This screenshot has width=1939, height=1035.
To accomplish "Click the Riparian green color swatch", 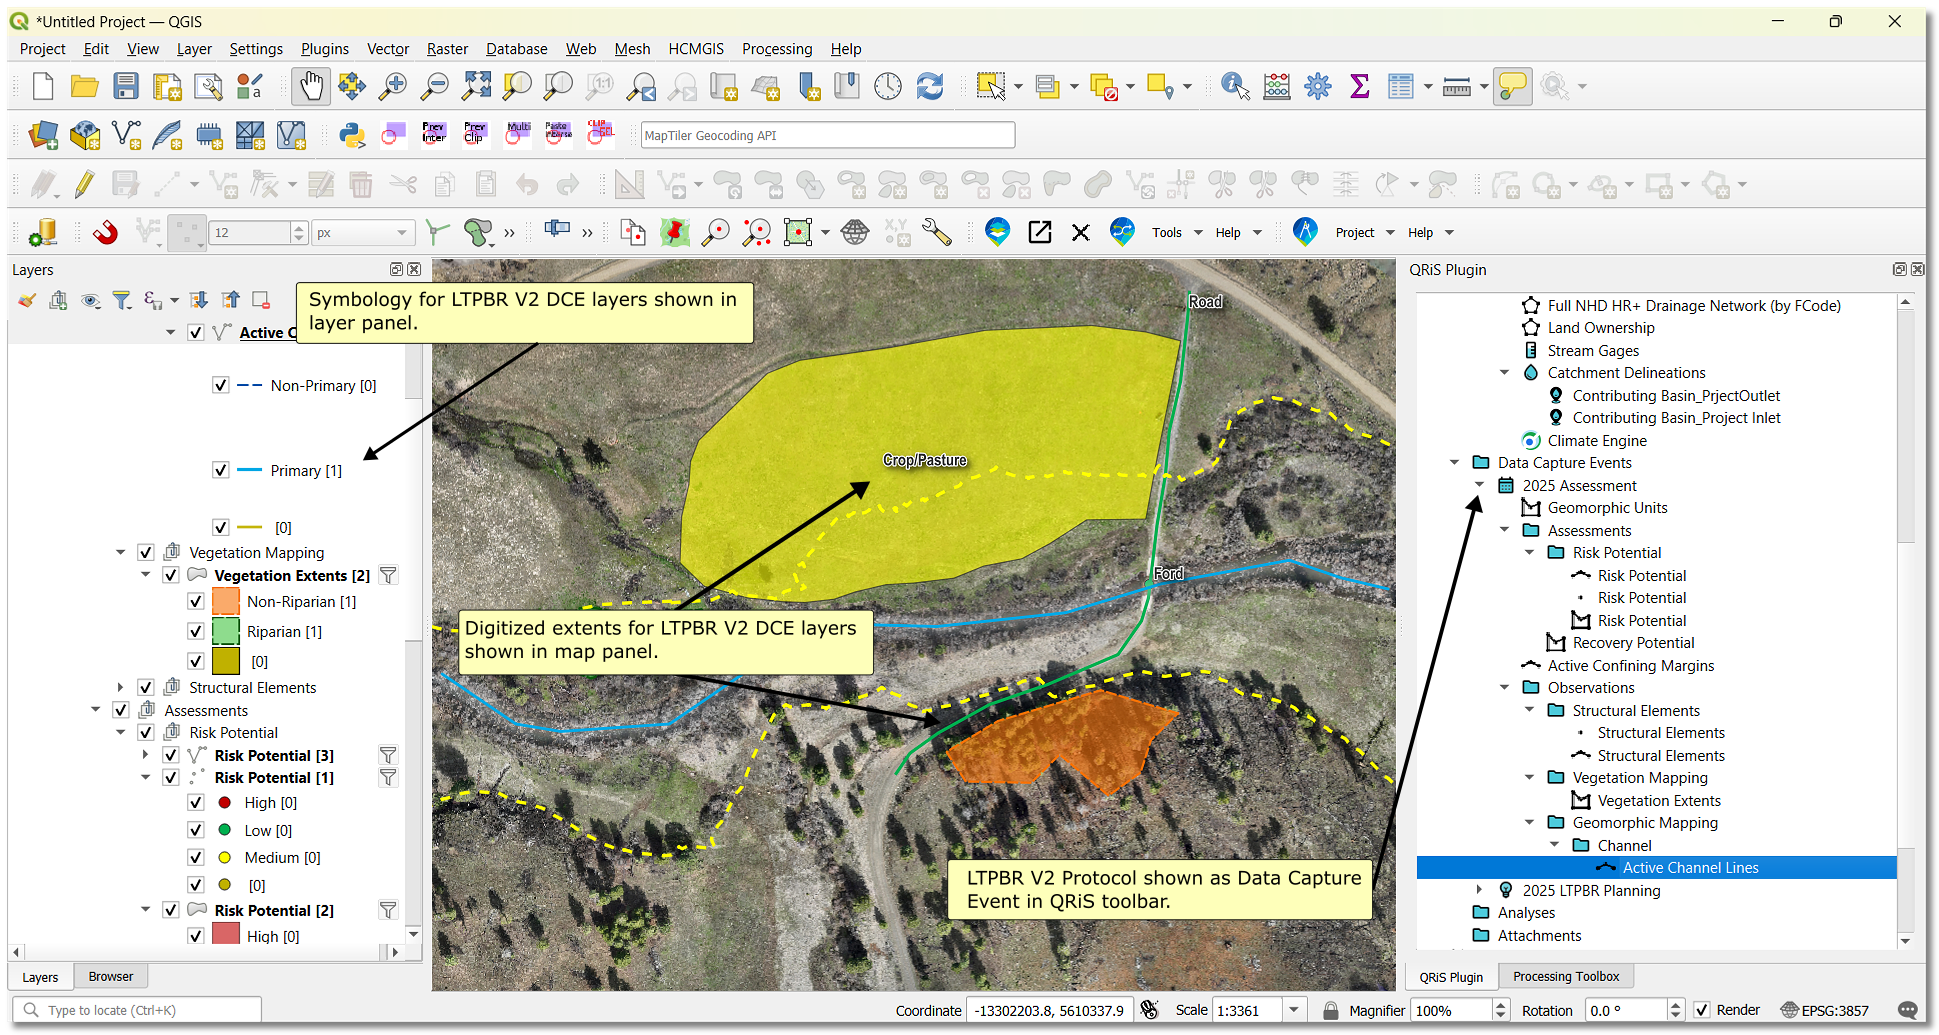I will (226, 632).
